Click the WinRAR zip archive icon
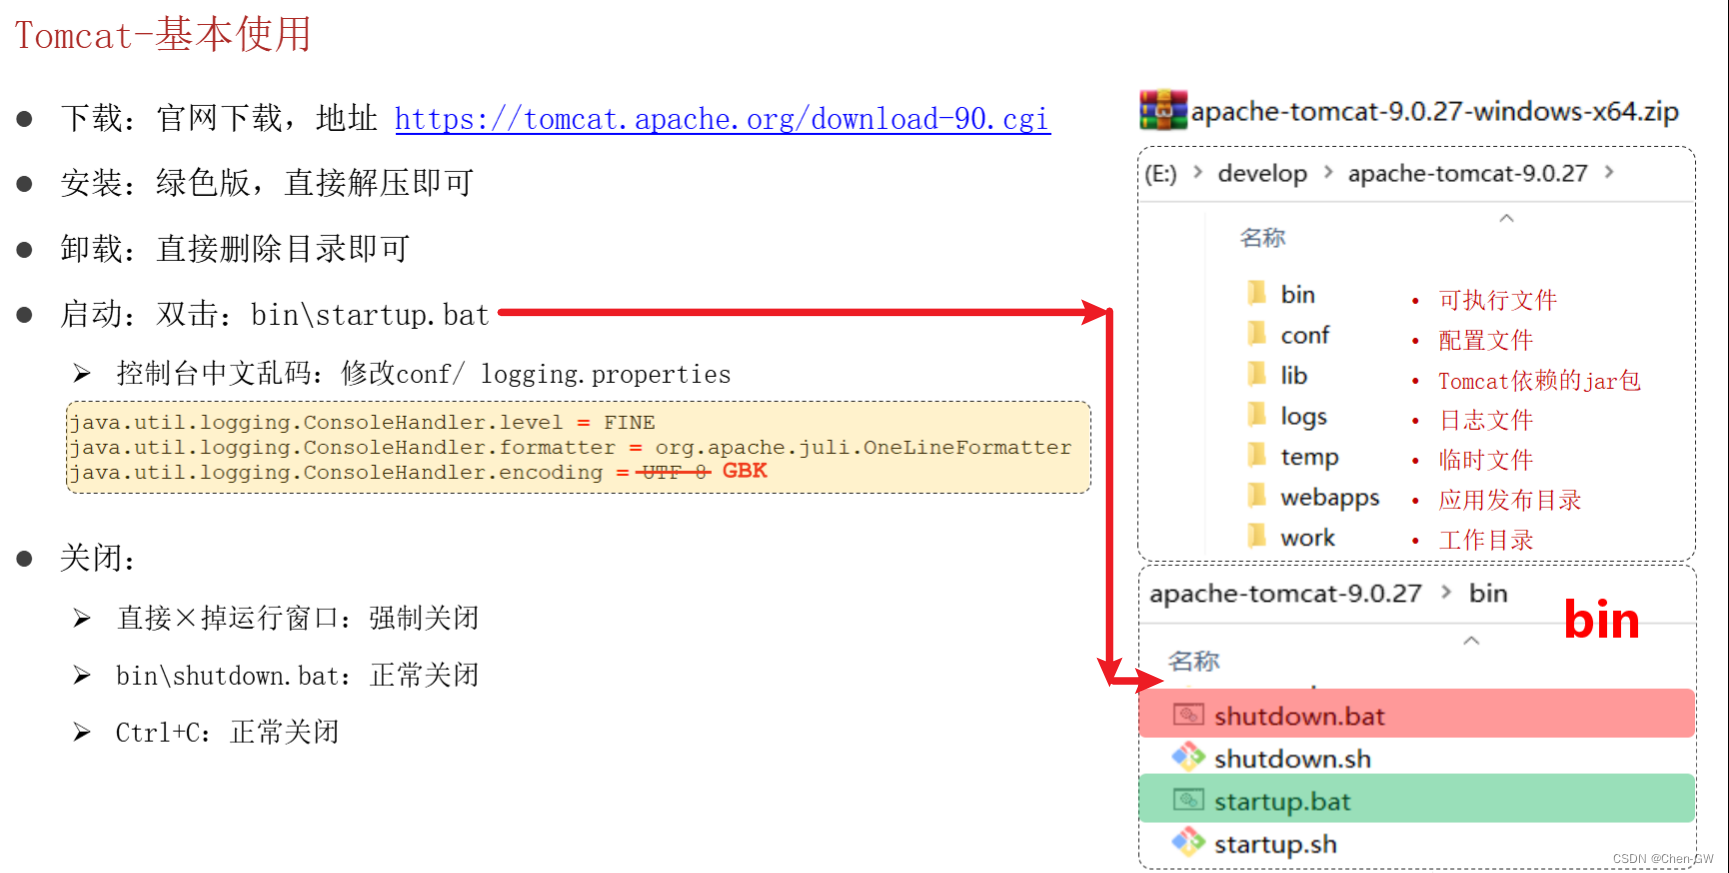 click(1163, 110)
